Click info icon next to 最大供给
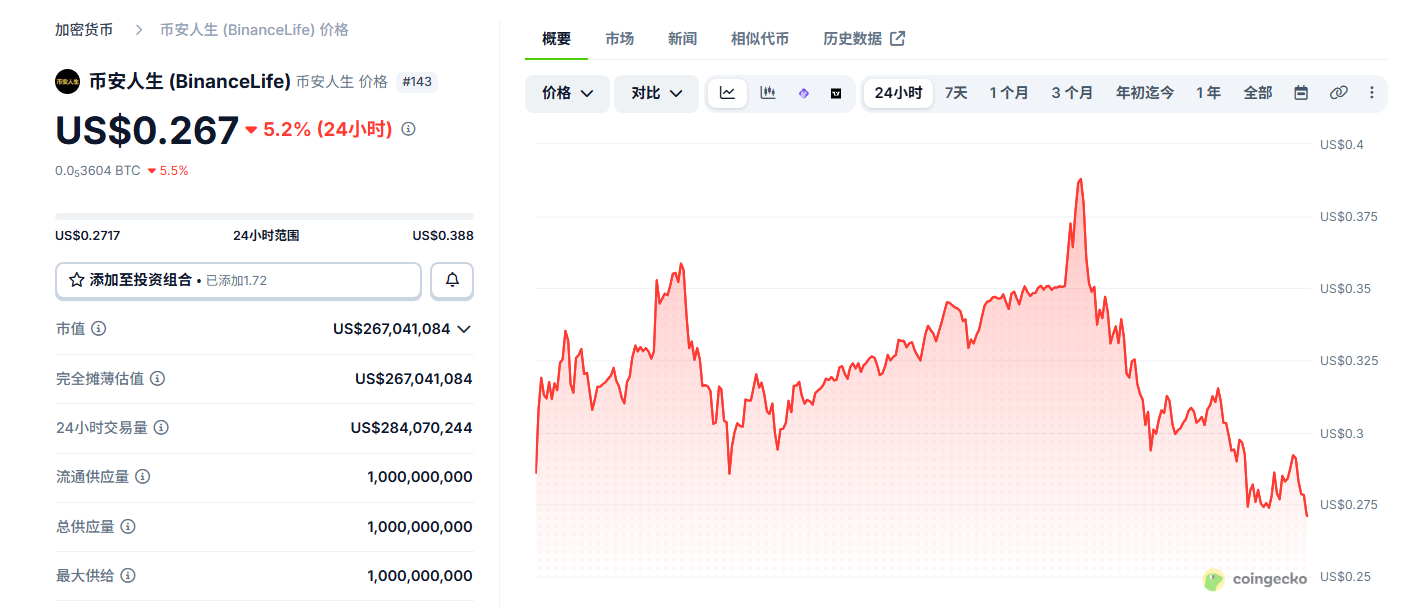 coord(128,576)
